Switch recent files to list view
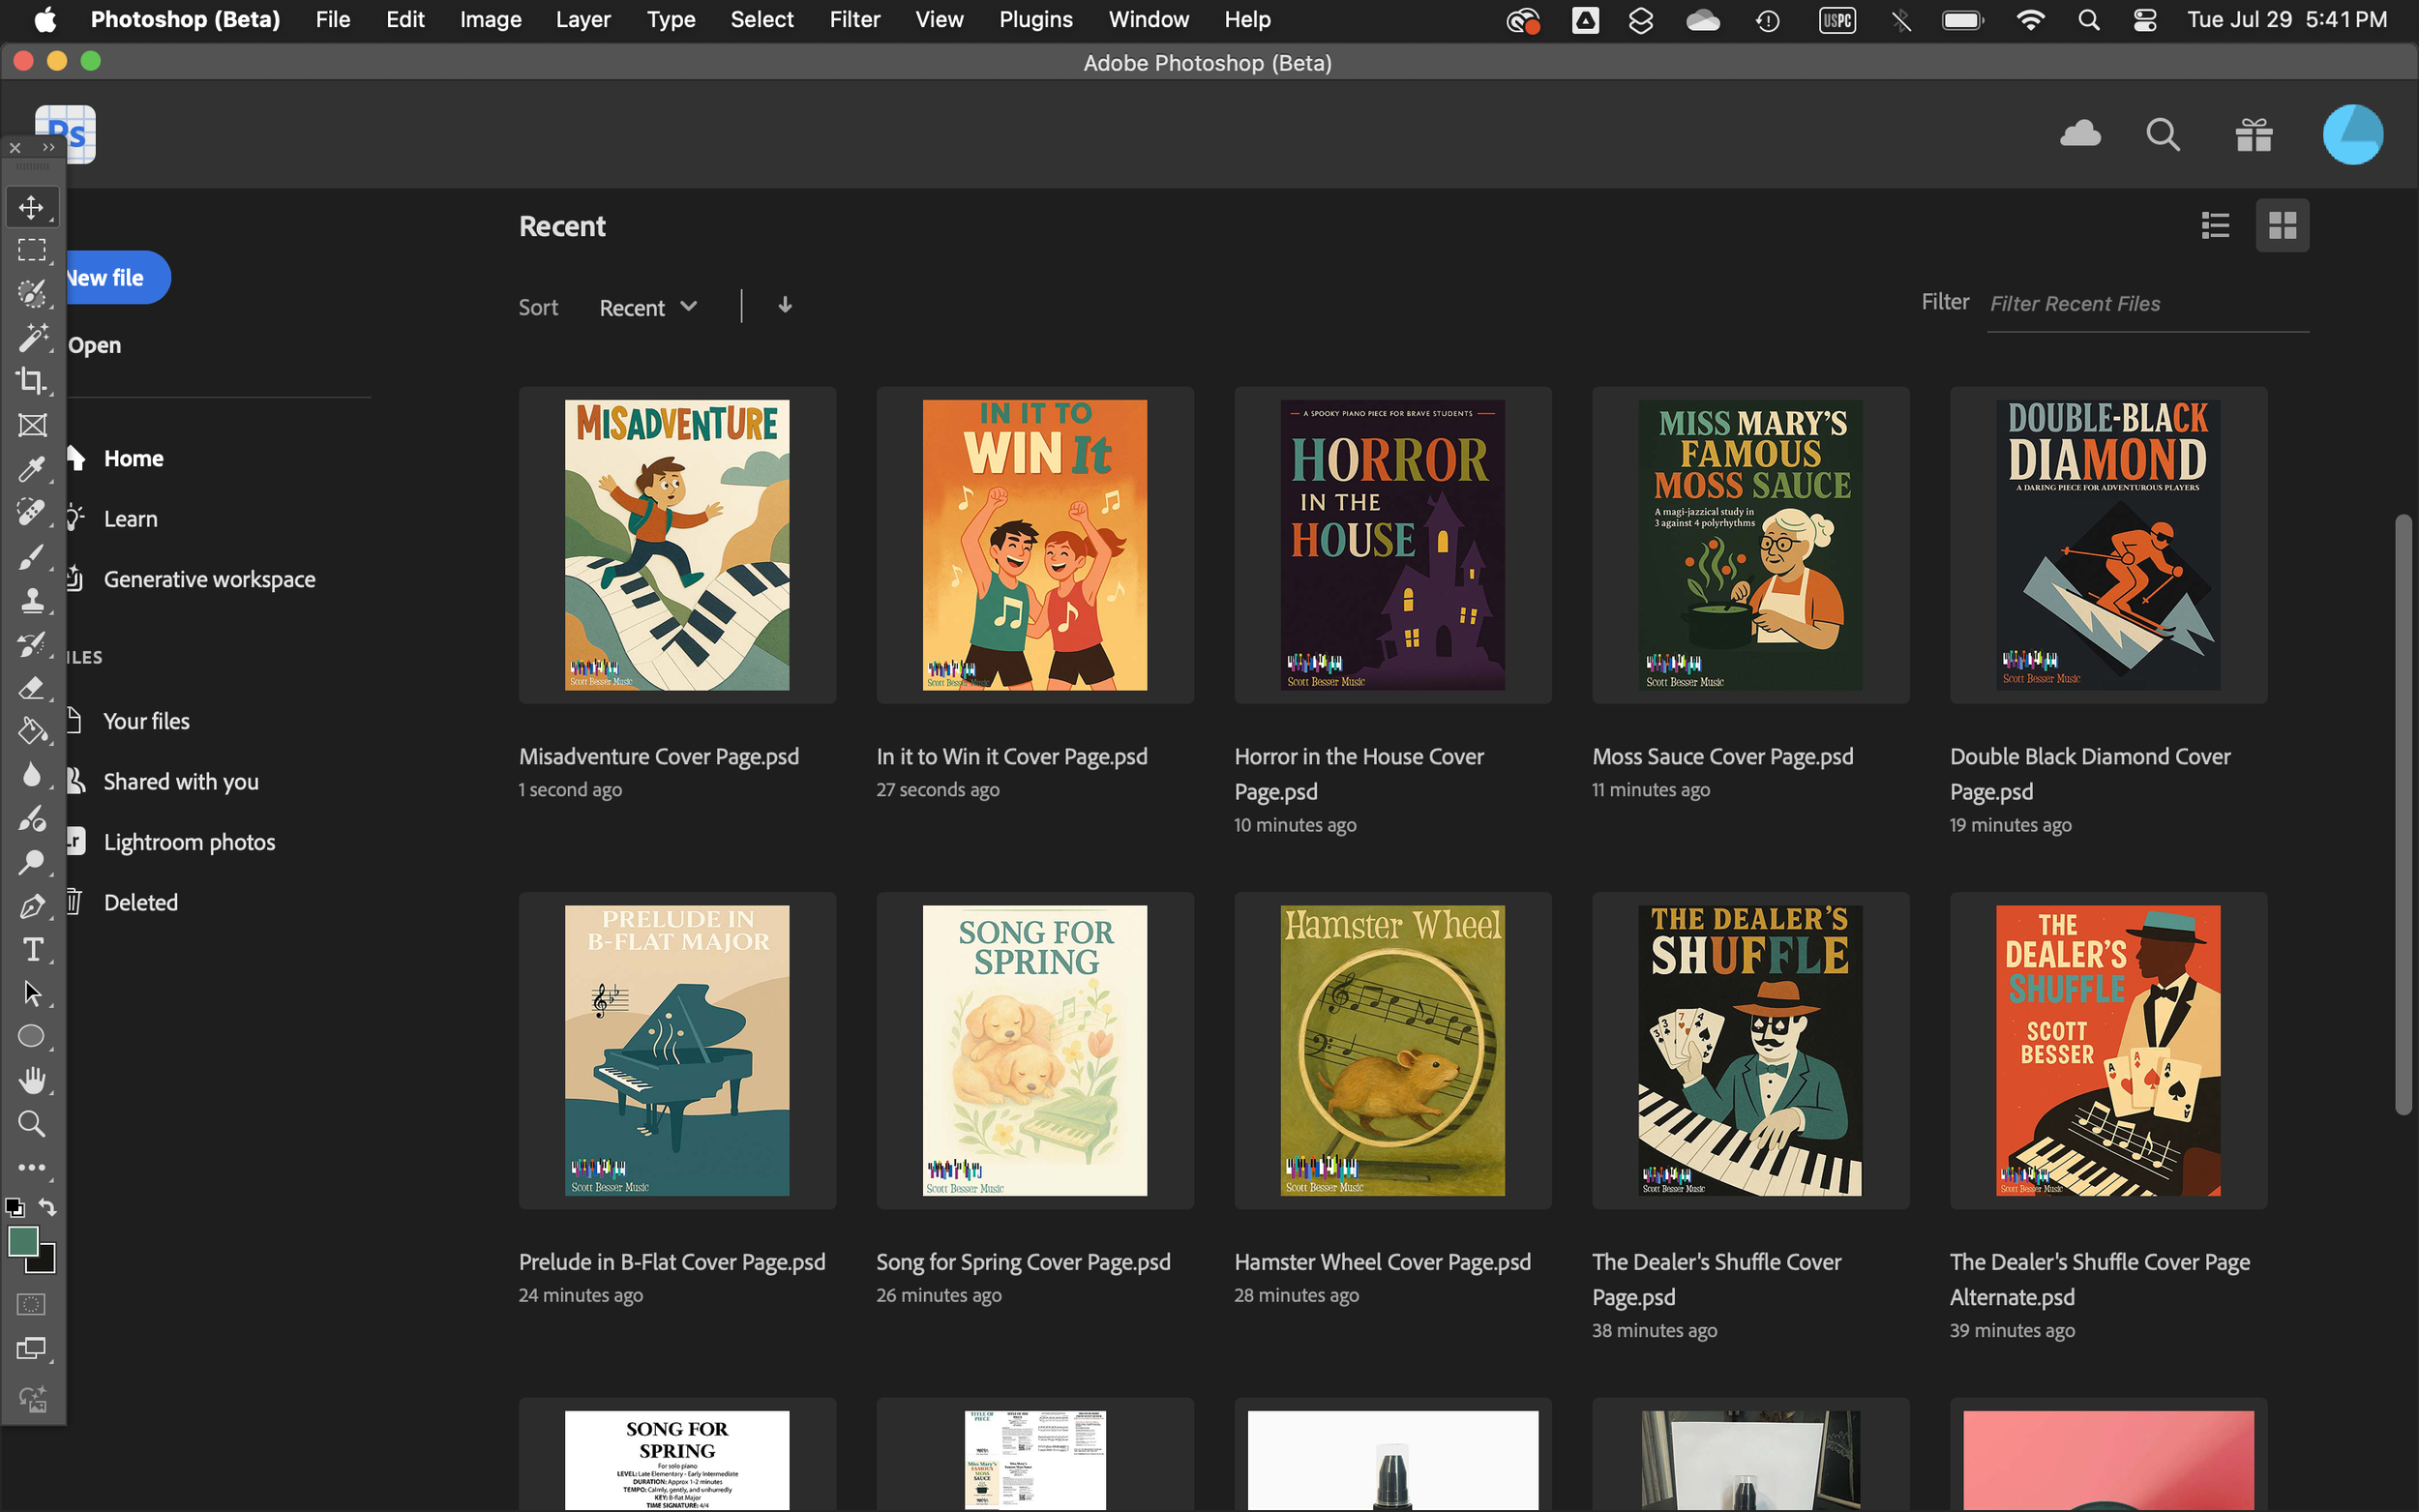This screenshot has height=1512, width=2419. [2215, 225]
